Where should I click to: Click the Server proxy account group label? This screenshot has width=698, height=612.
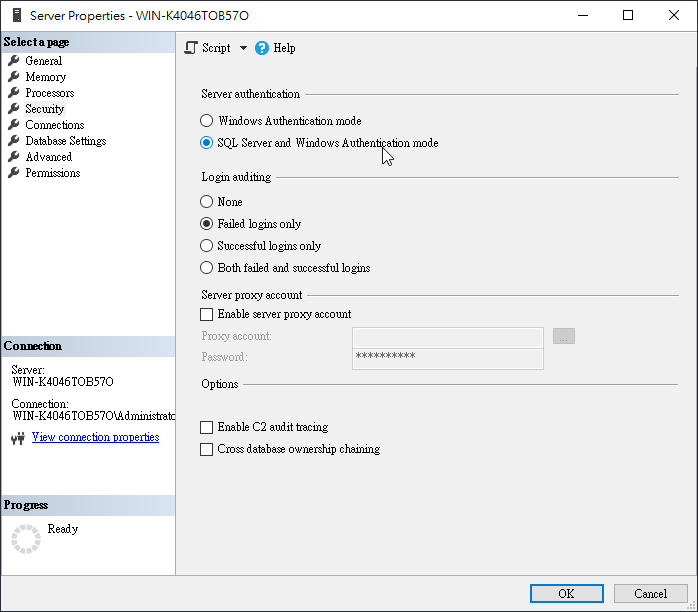click(252, 295)
